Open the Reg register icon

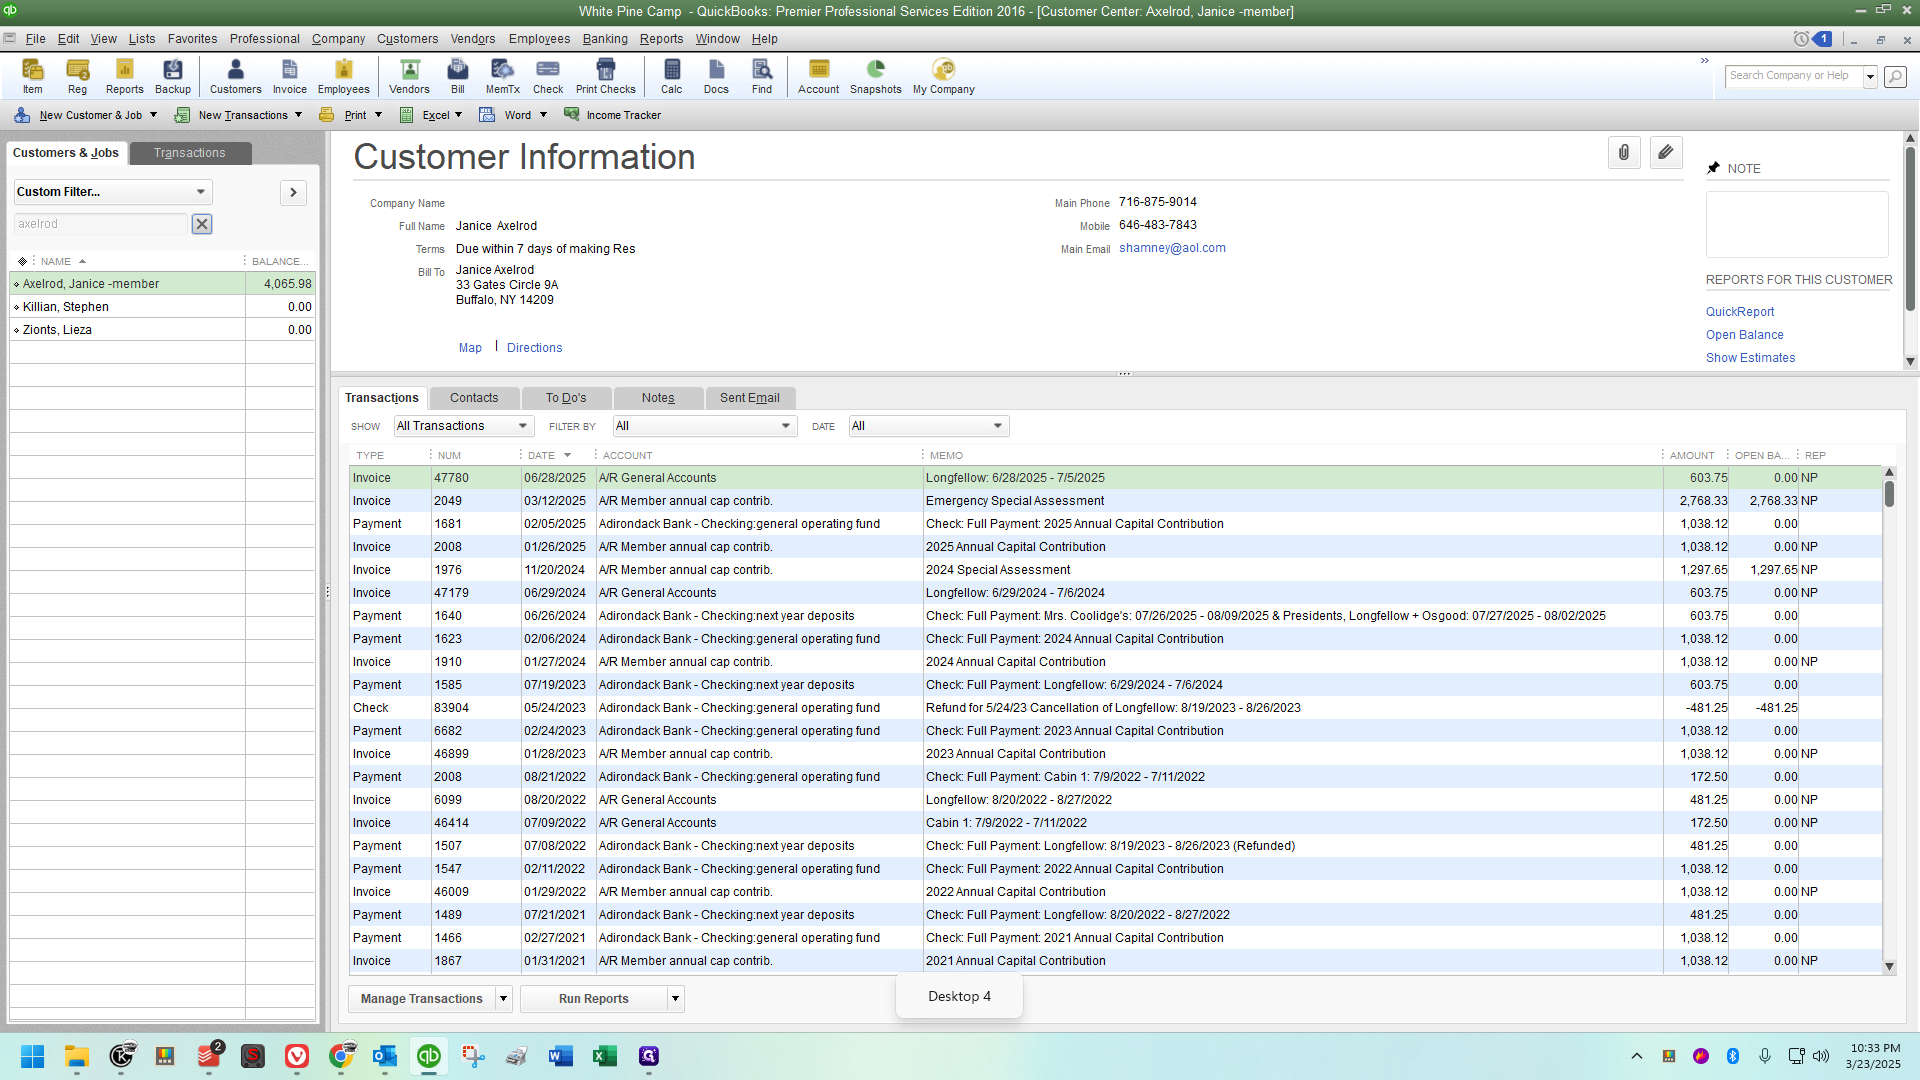pyautogui.click(x=77, y=76)
